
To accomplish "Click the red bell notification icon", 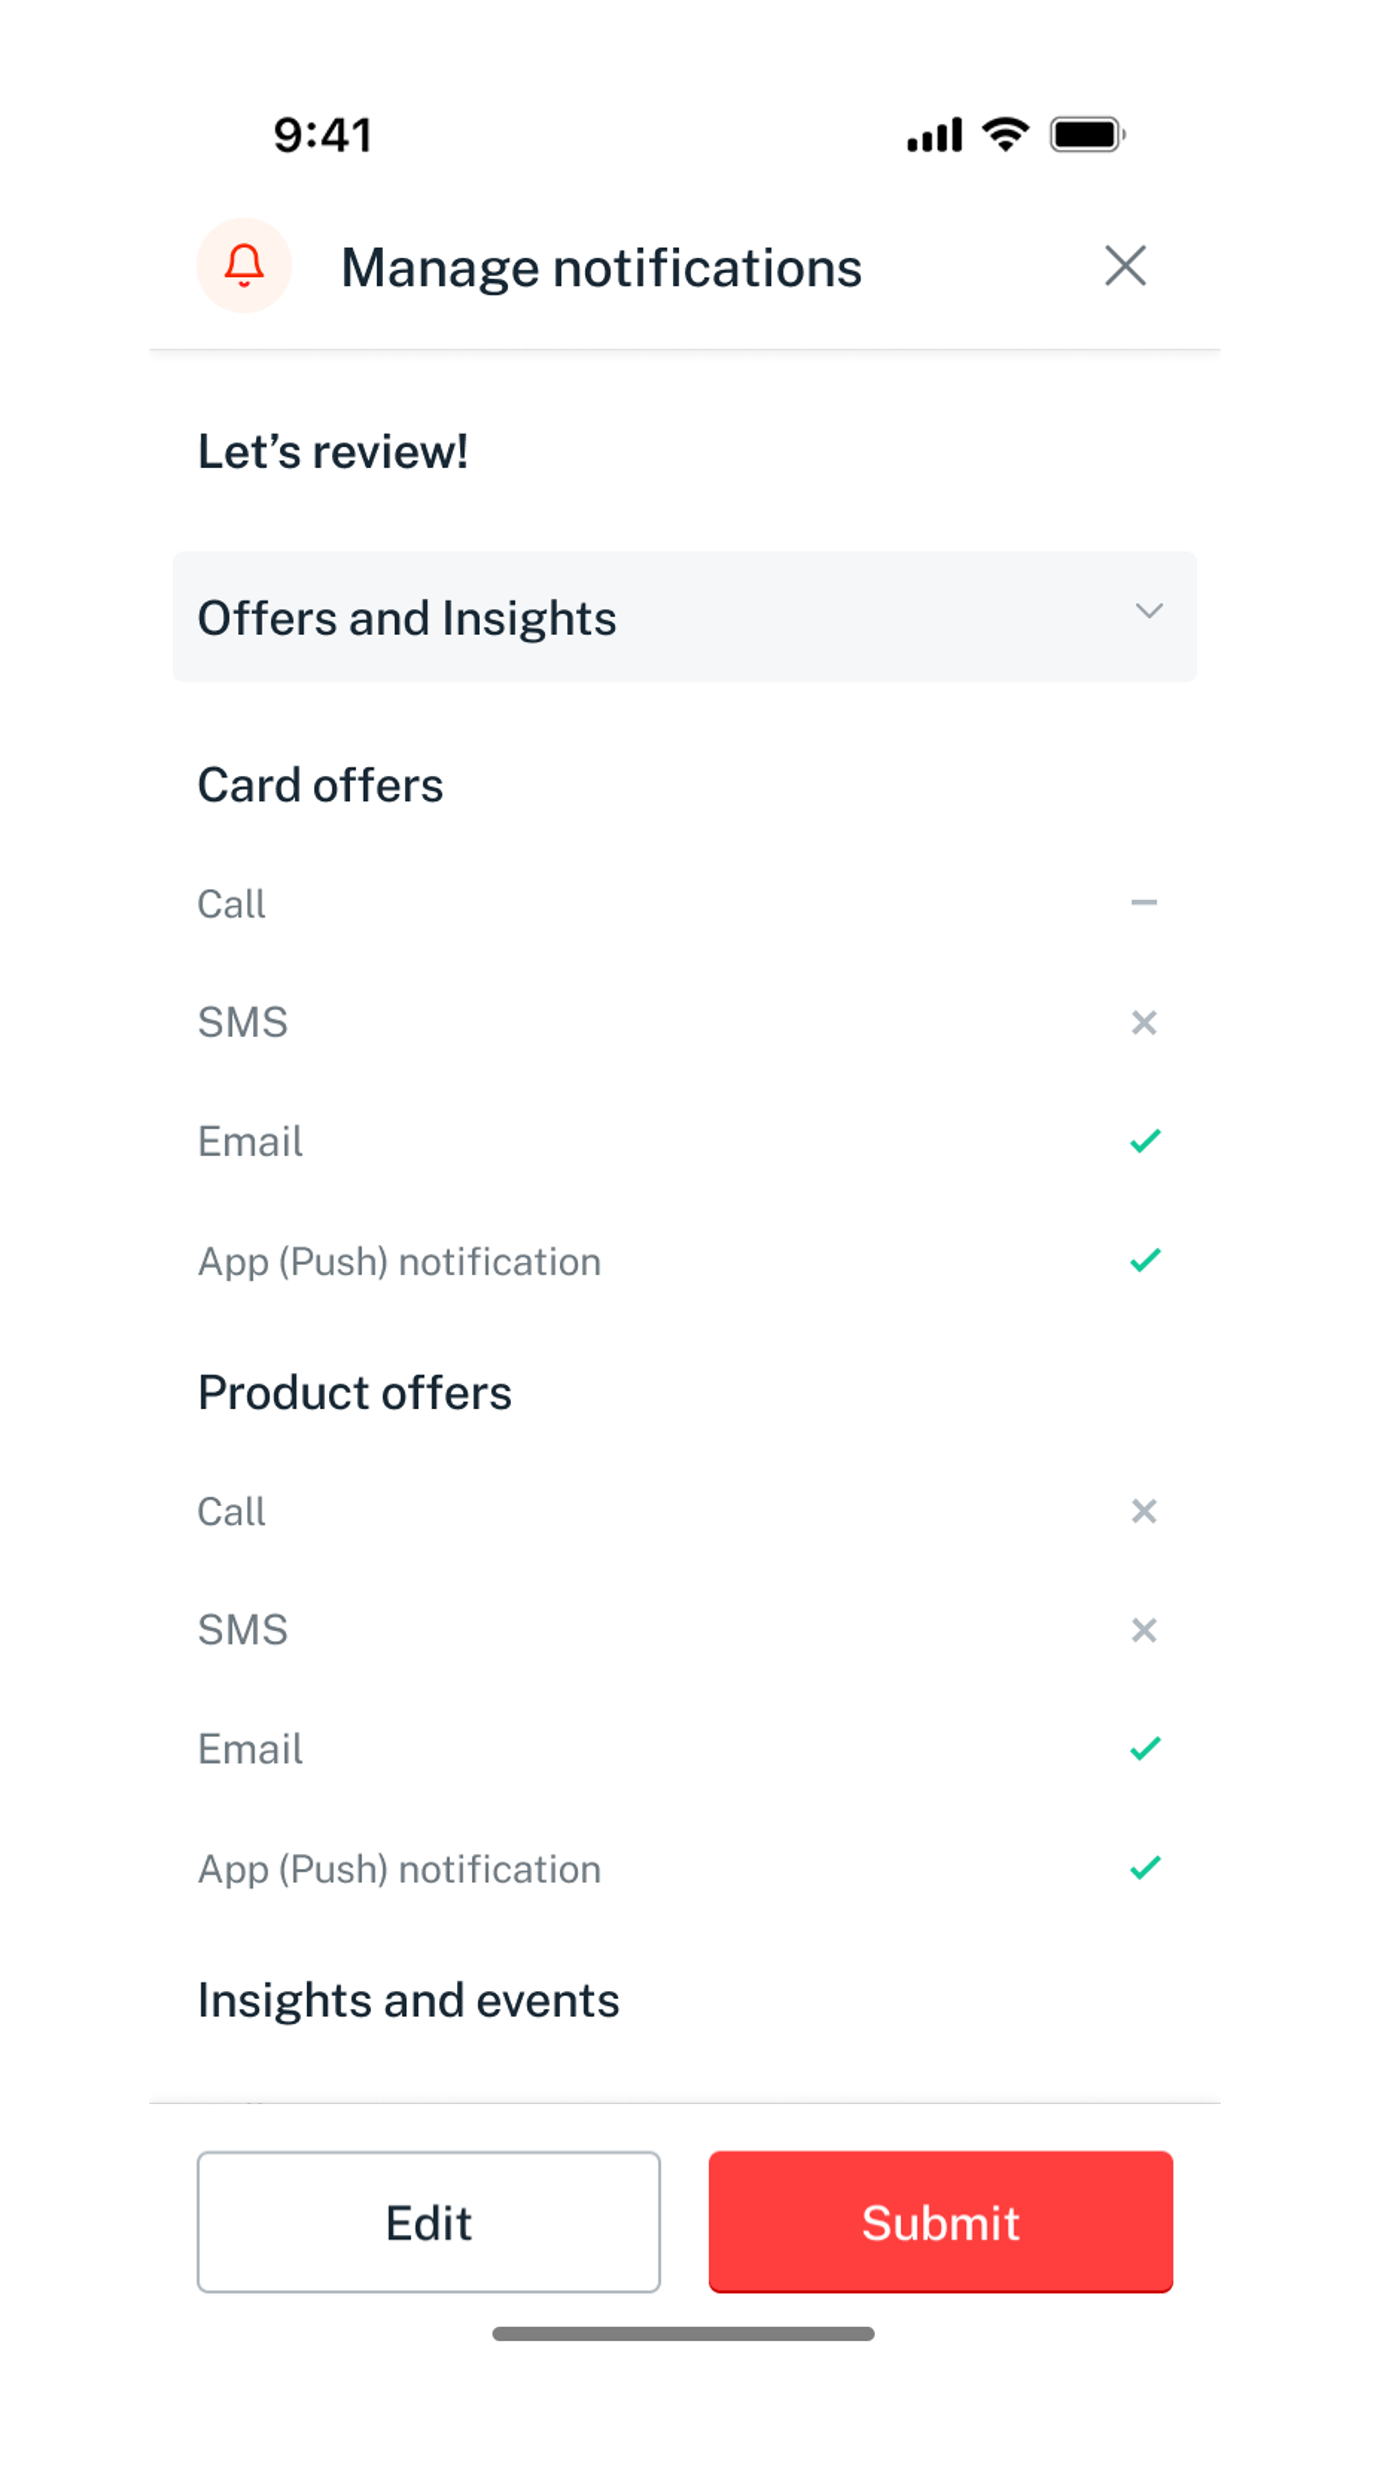I will click(x=244, y=266).
